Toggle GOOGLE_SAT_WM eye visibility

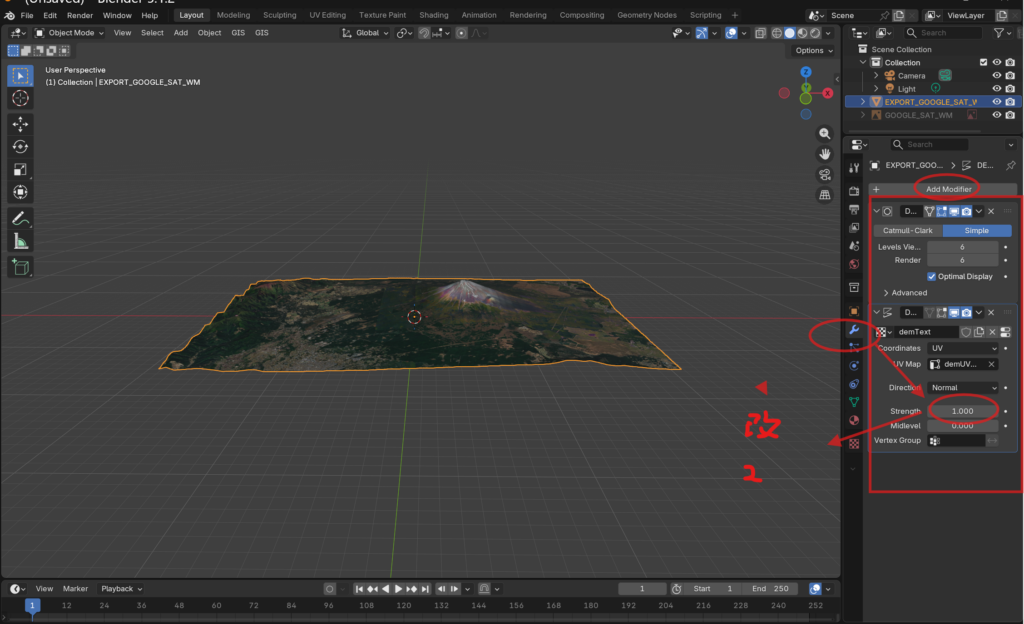(x=997, y=115)
